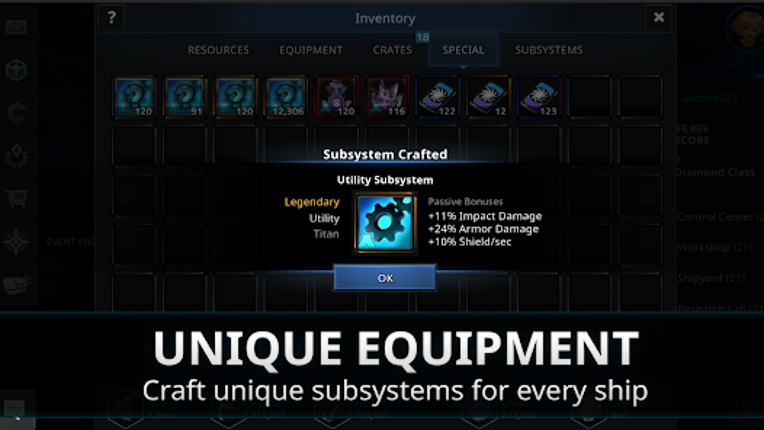The image size is (764, 430).
Task: Open the chat bubble icon at bottom-left
Action: coord(15,408)
